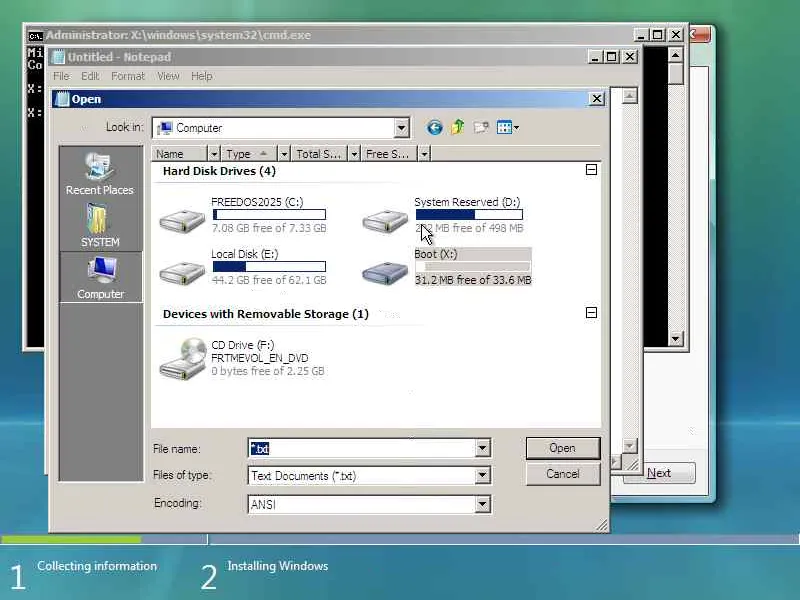
Task: Sort by the Type column header
Action: click(249, 154)
